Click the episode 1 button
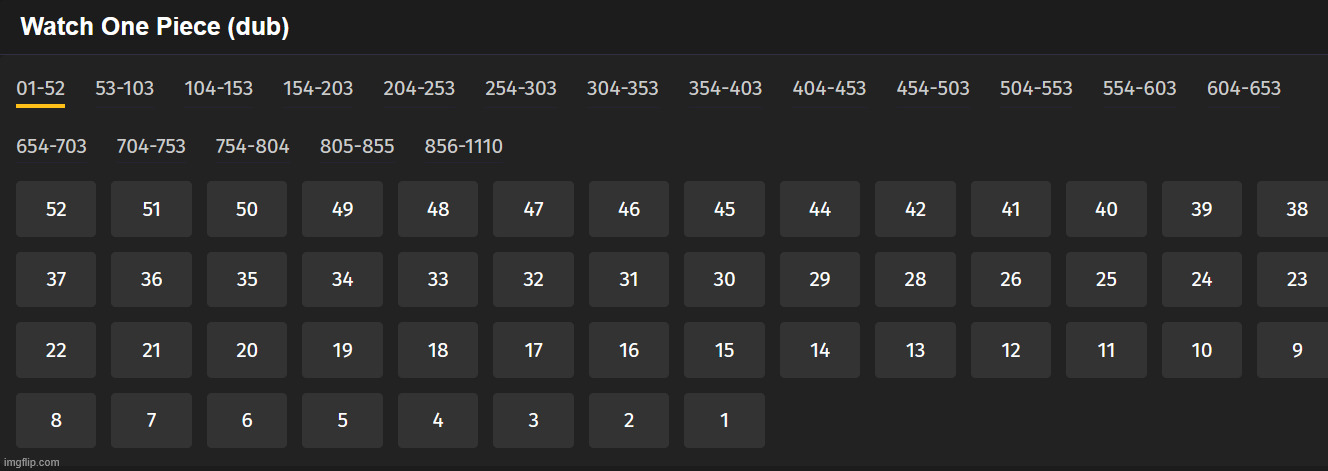The width and height of the screenshot is (1328, 471). [724, 420]
